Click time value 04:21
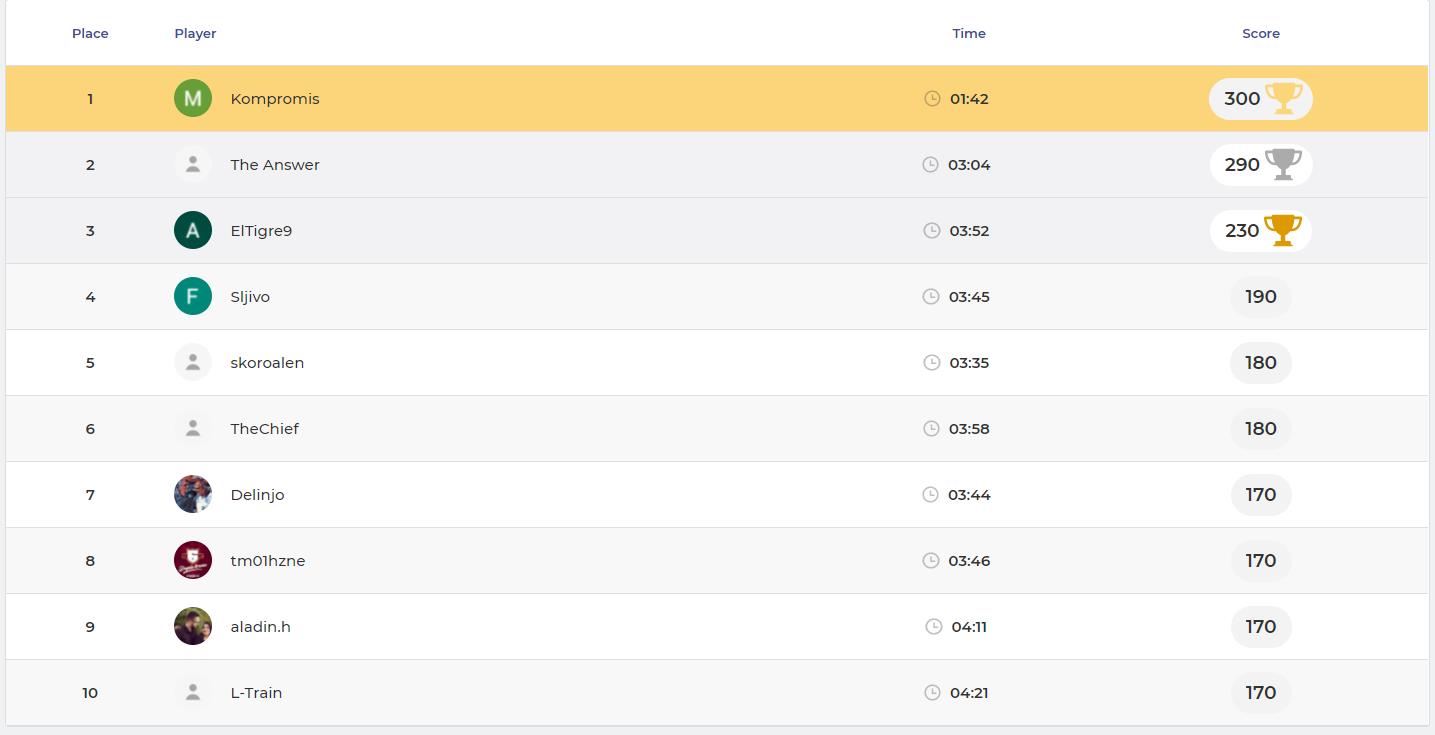1435x735 pixels. (x=969, y=693)
